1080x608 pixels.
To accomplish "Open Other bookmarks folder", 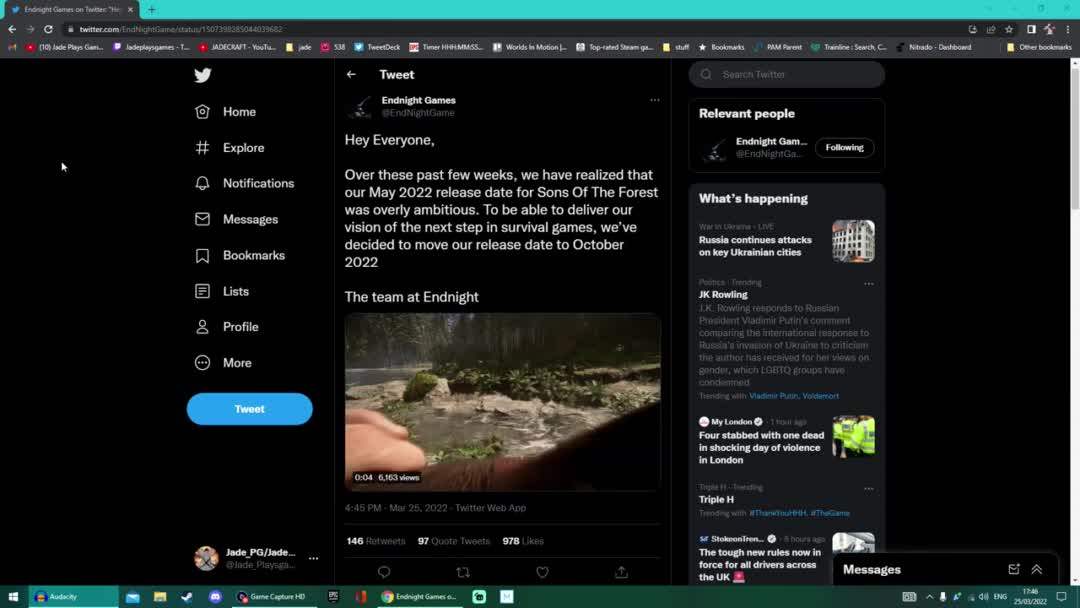I will tap(1039, 48).
